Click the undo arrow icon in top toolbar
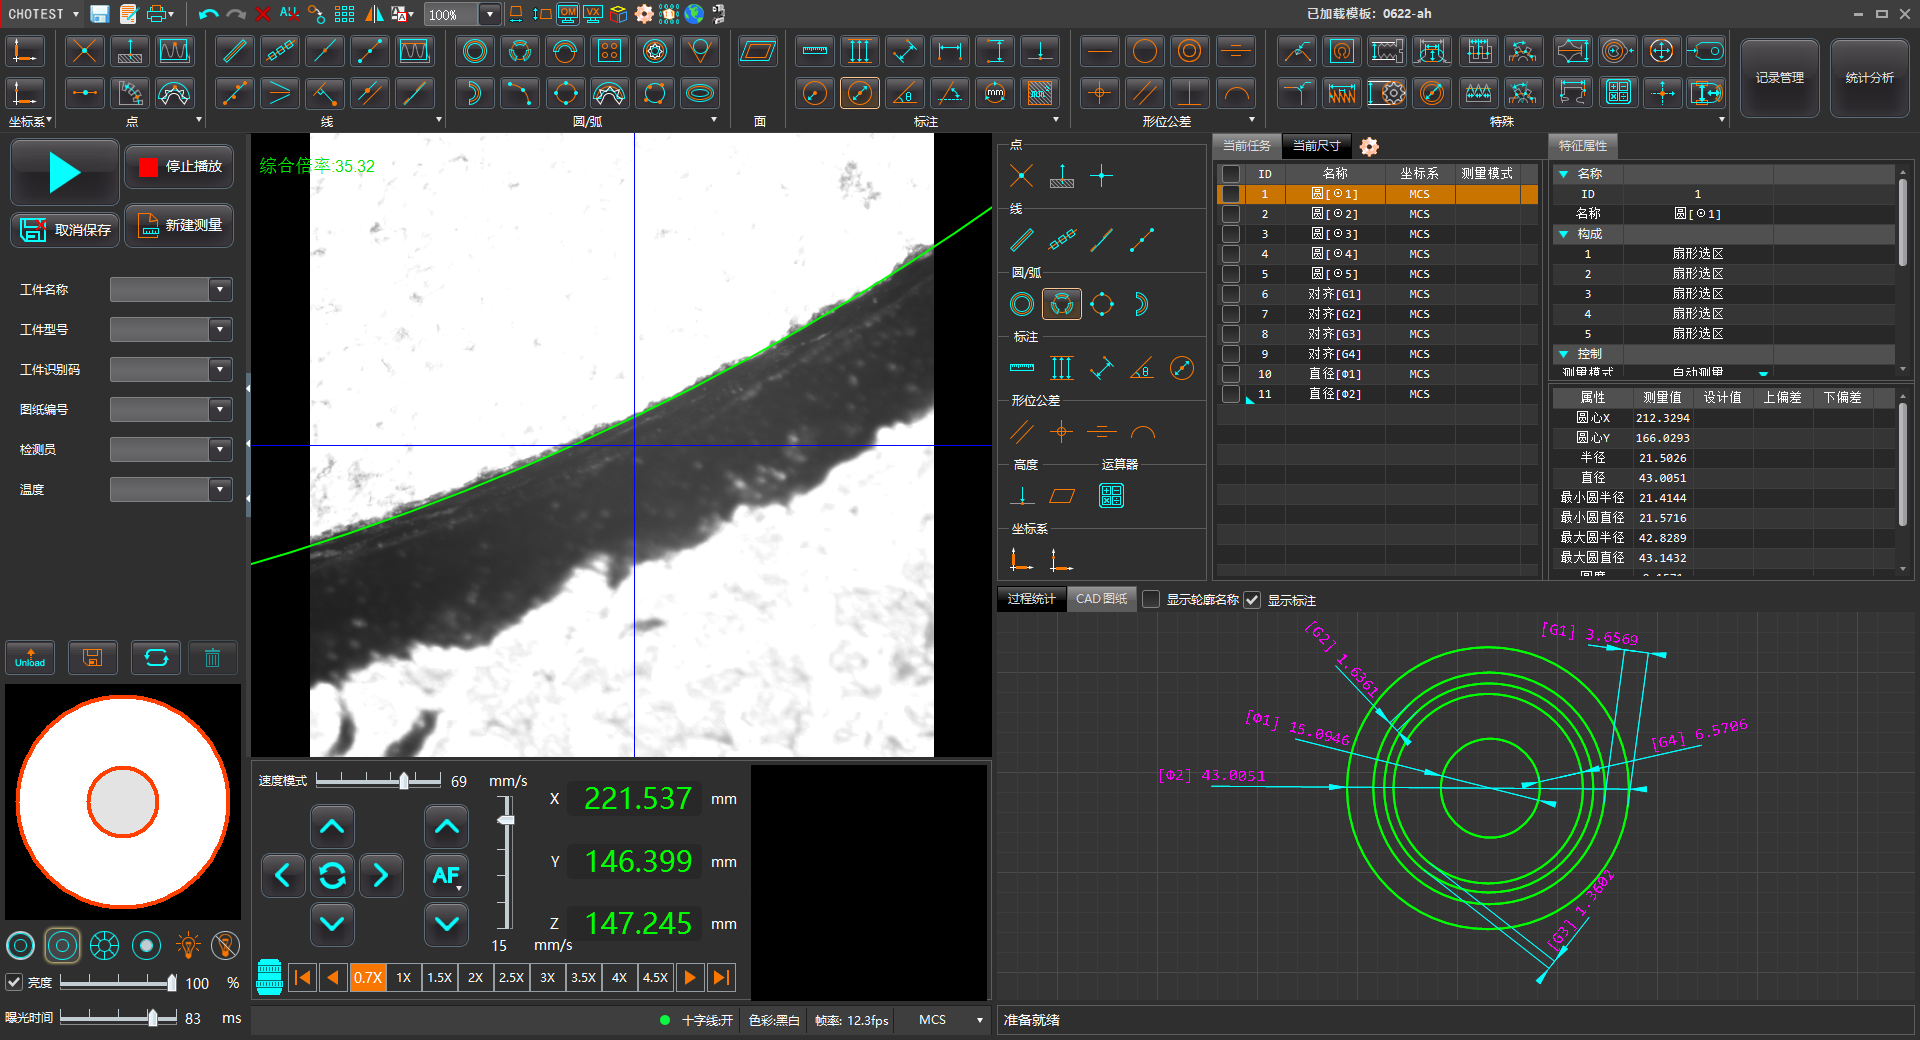 pos(208,14)
